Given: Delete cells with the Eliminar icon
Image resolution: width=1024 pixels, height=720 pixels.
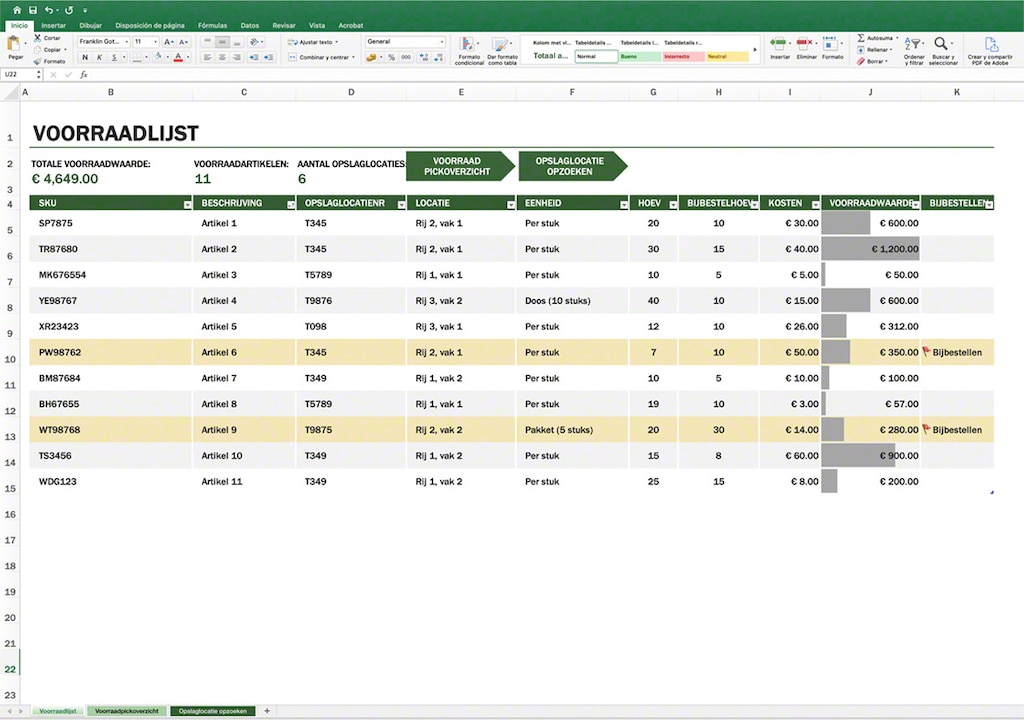Looking at the screenshot, I should point(805,44).
